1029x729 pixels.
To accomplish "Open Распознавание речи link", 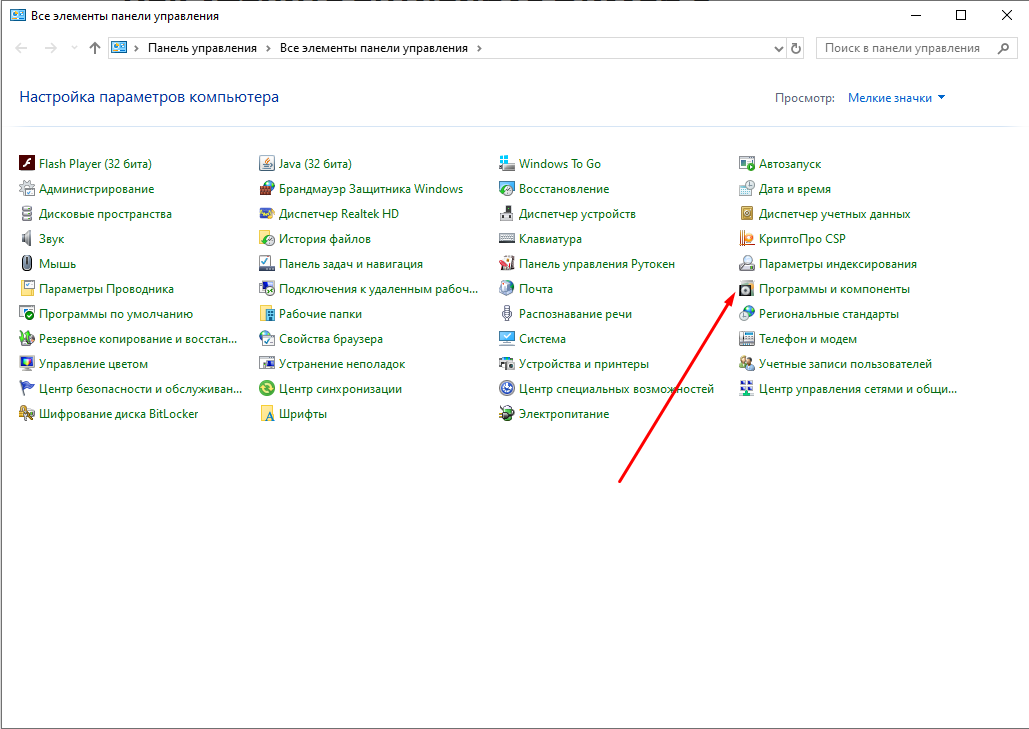I will pos(576,314).
